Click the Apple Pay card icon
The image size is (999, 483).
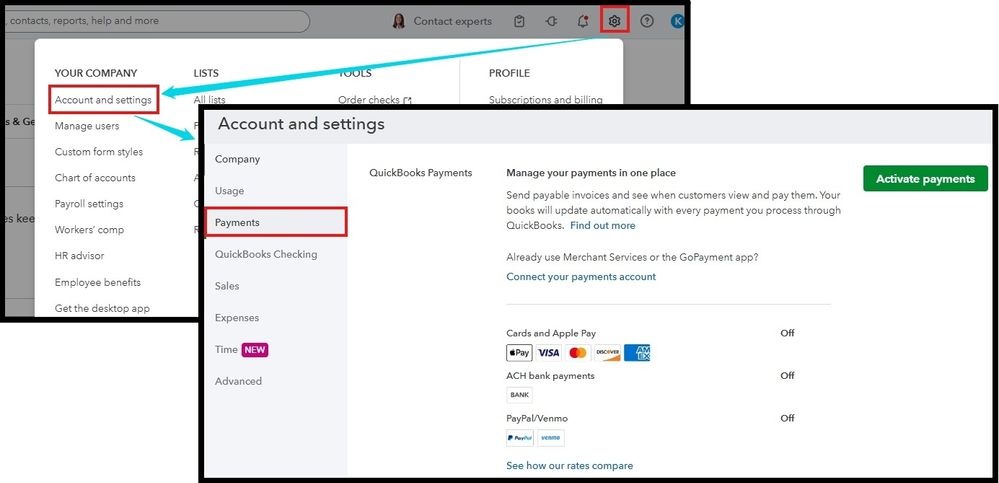tap(519, 352)
